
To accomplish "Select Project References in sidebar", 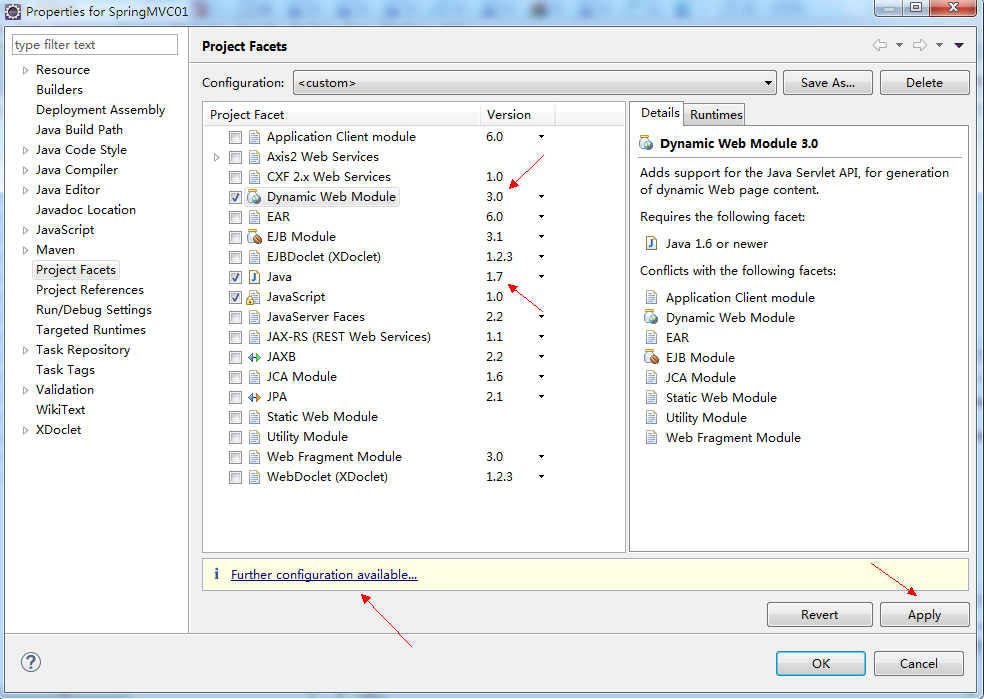I will point(90,290).
